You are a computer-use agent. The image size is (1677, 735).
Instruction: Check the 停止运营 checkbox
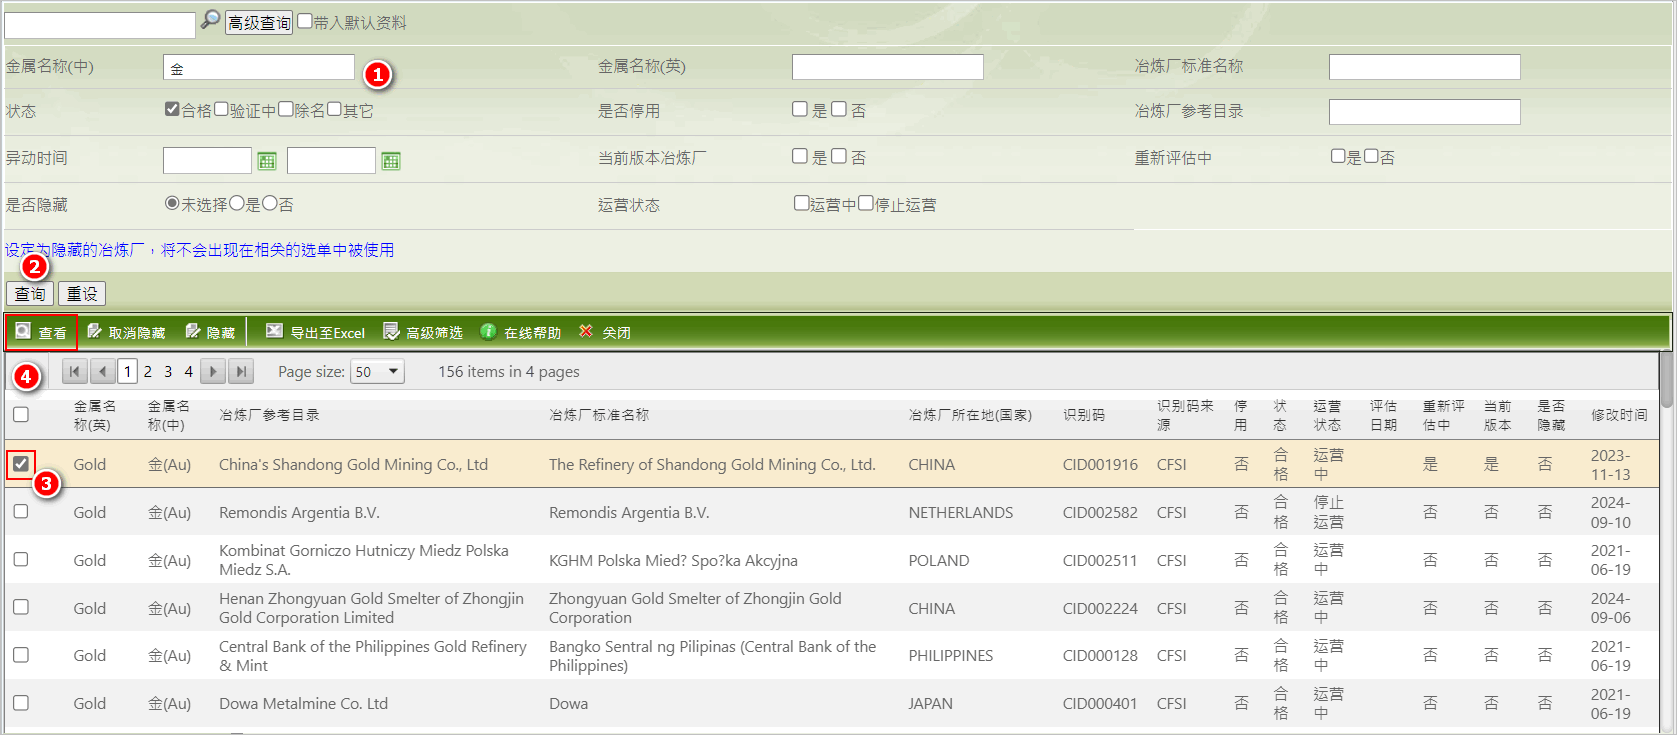(866, 203)
